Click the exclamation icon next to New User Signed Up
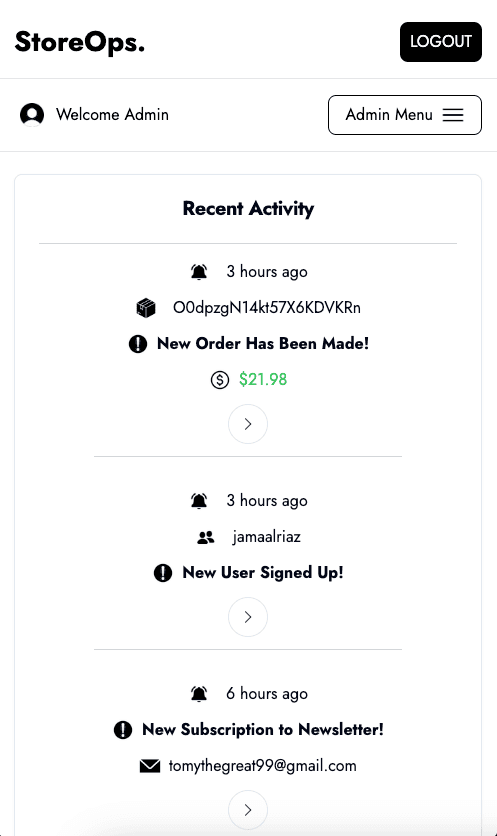497x836 pixels. [x=163, y=573]
